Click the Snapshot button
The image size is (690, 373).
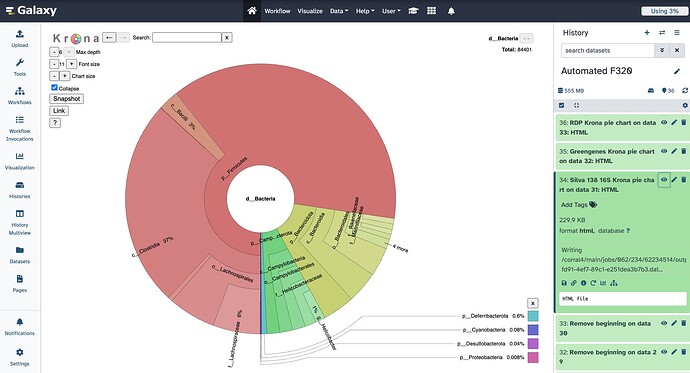pyautogui.click(x=66, y=99)
